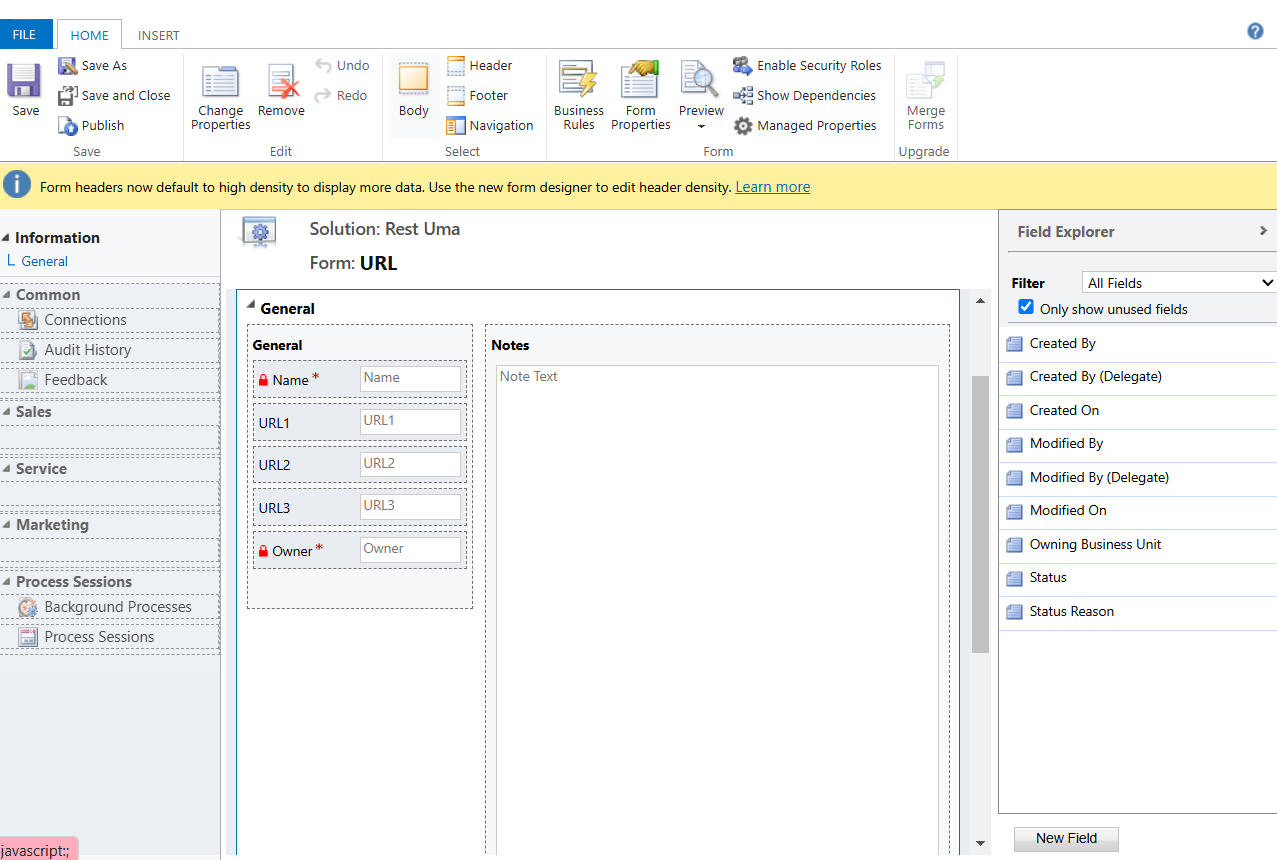The height and width of the screenshot is (860, 1277).
Task: Collapse the Service navigation group
Action: (6, 469)
